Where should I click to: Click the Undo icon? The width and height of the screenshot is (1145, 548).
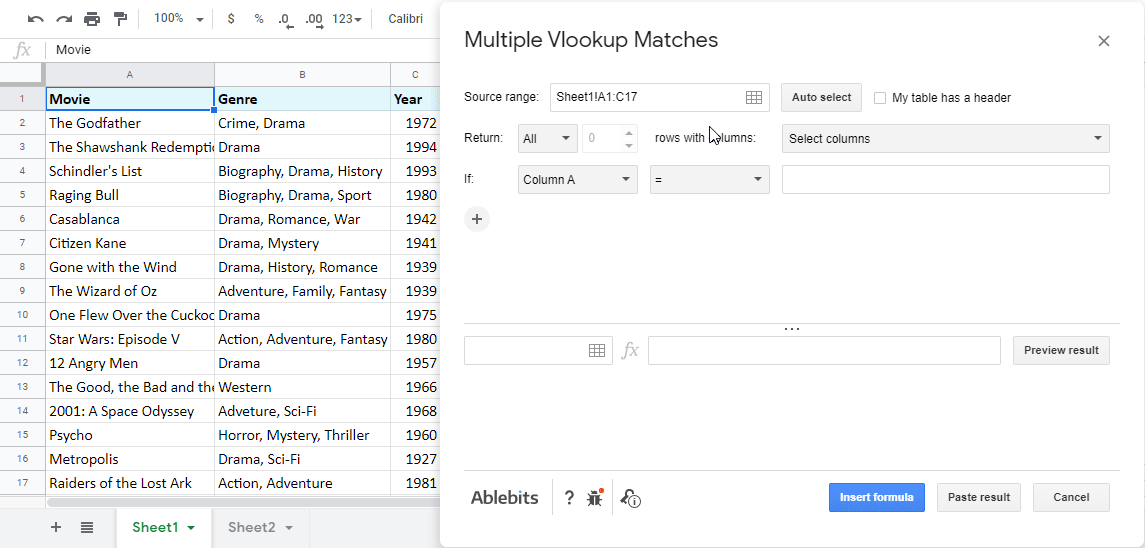click(36, 19)
